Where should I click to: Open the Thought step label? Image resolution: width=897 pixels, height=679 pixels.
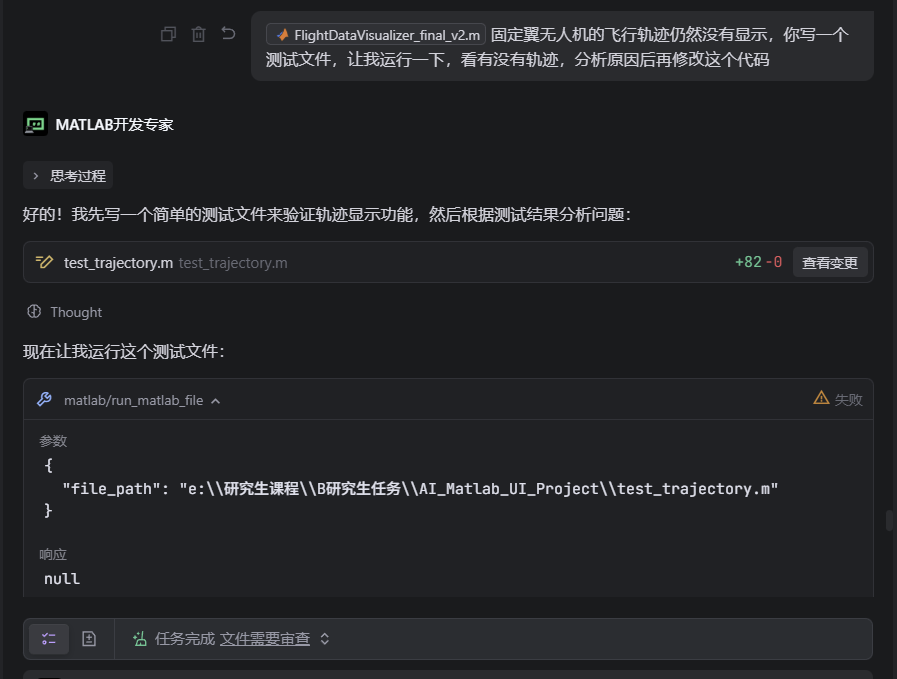[x=76, y=312]
